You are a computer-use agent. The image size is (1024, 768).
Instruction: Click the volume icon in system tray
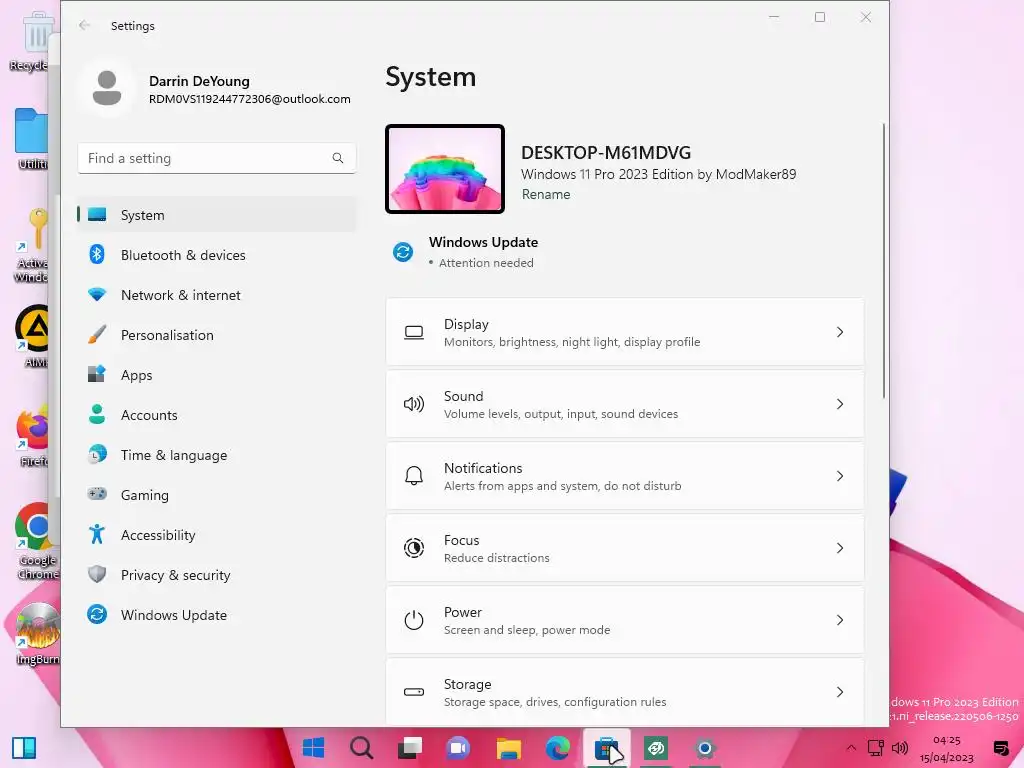[900, 748]
